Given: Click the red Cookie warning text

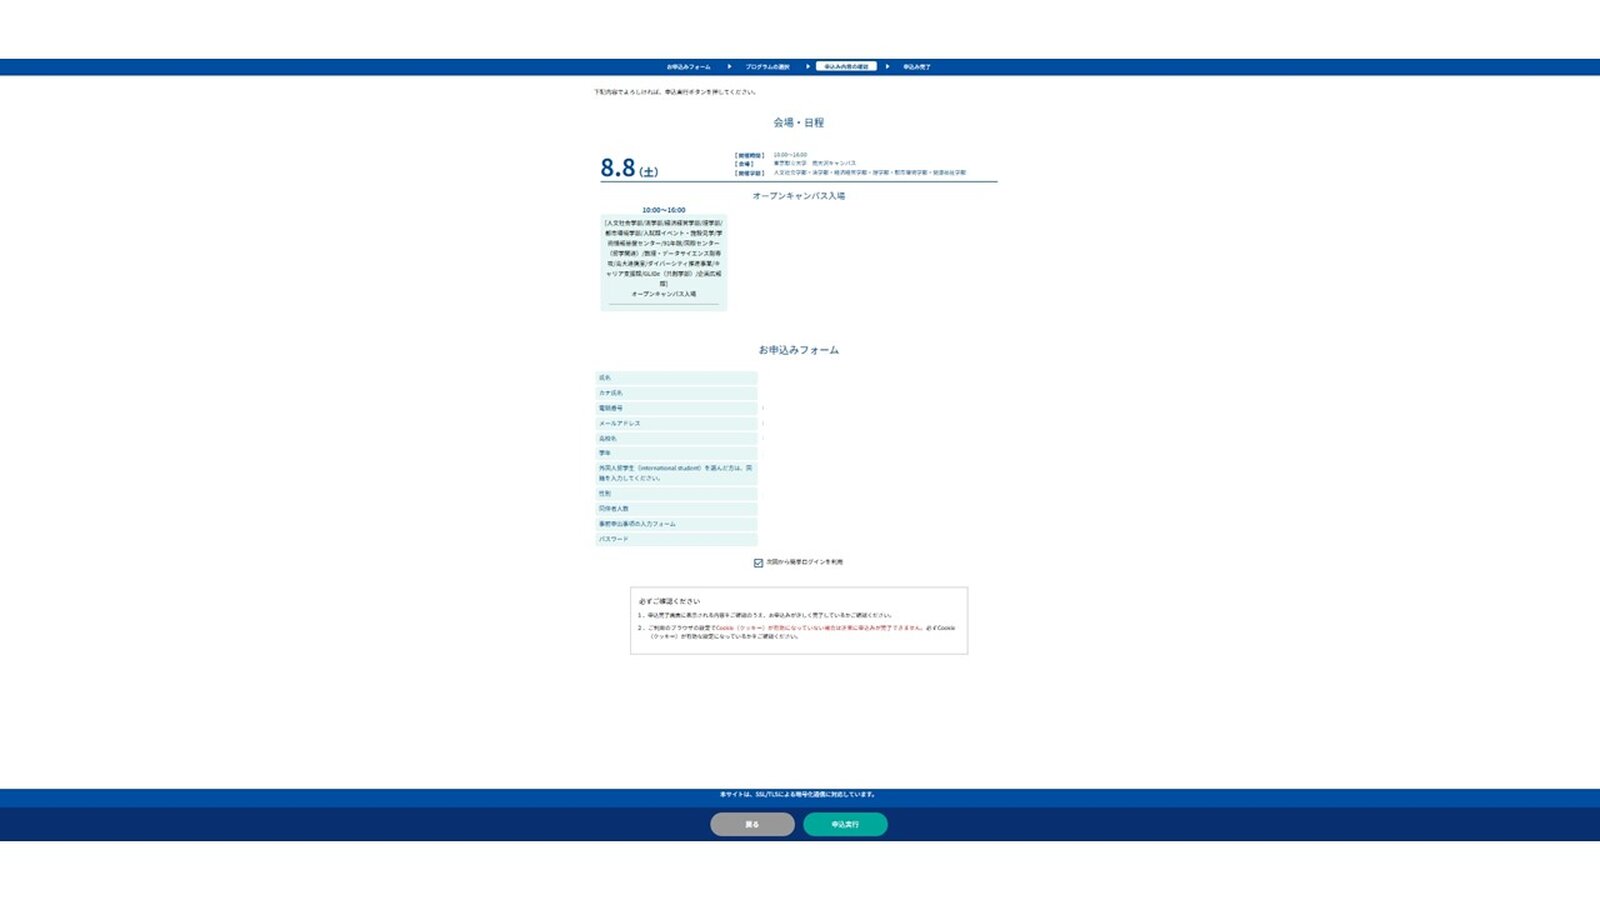Looking at the screenshot, I should (x=820, y=628).
